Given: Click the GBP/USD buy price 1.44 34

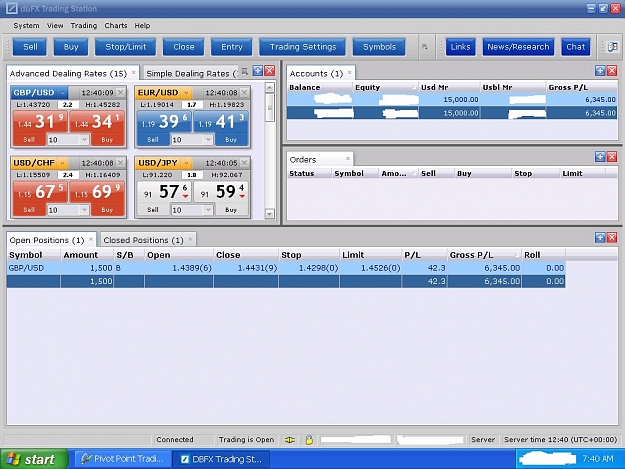Looking at the screenshot, I should [97, 122].
